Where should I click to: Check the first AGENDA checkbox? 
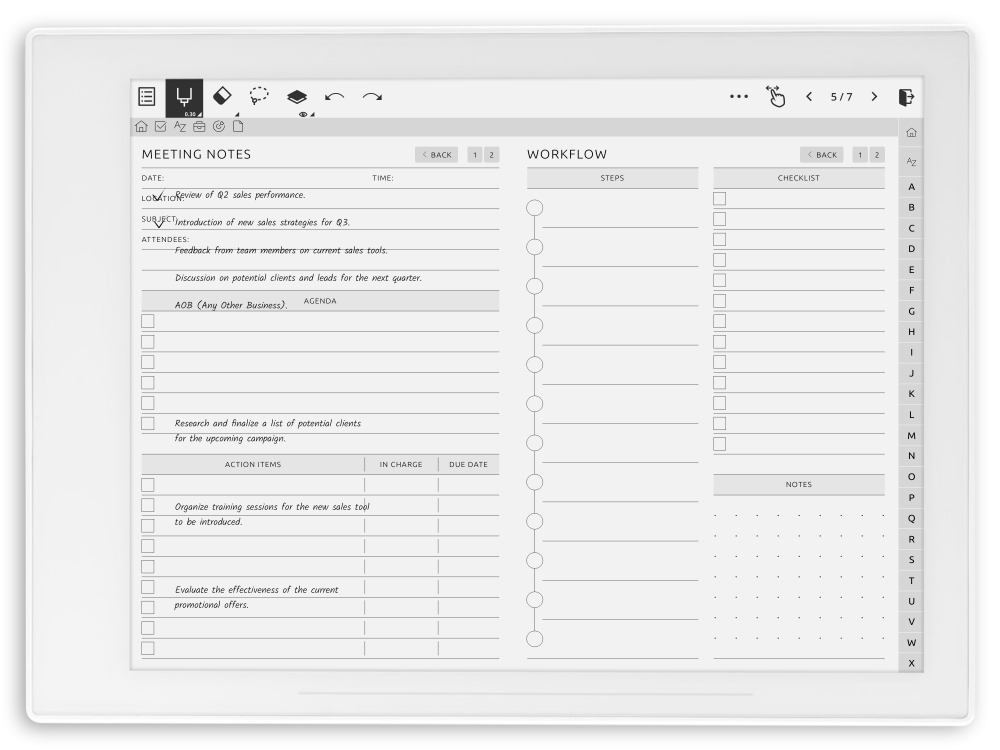tap(148, 320)
